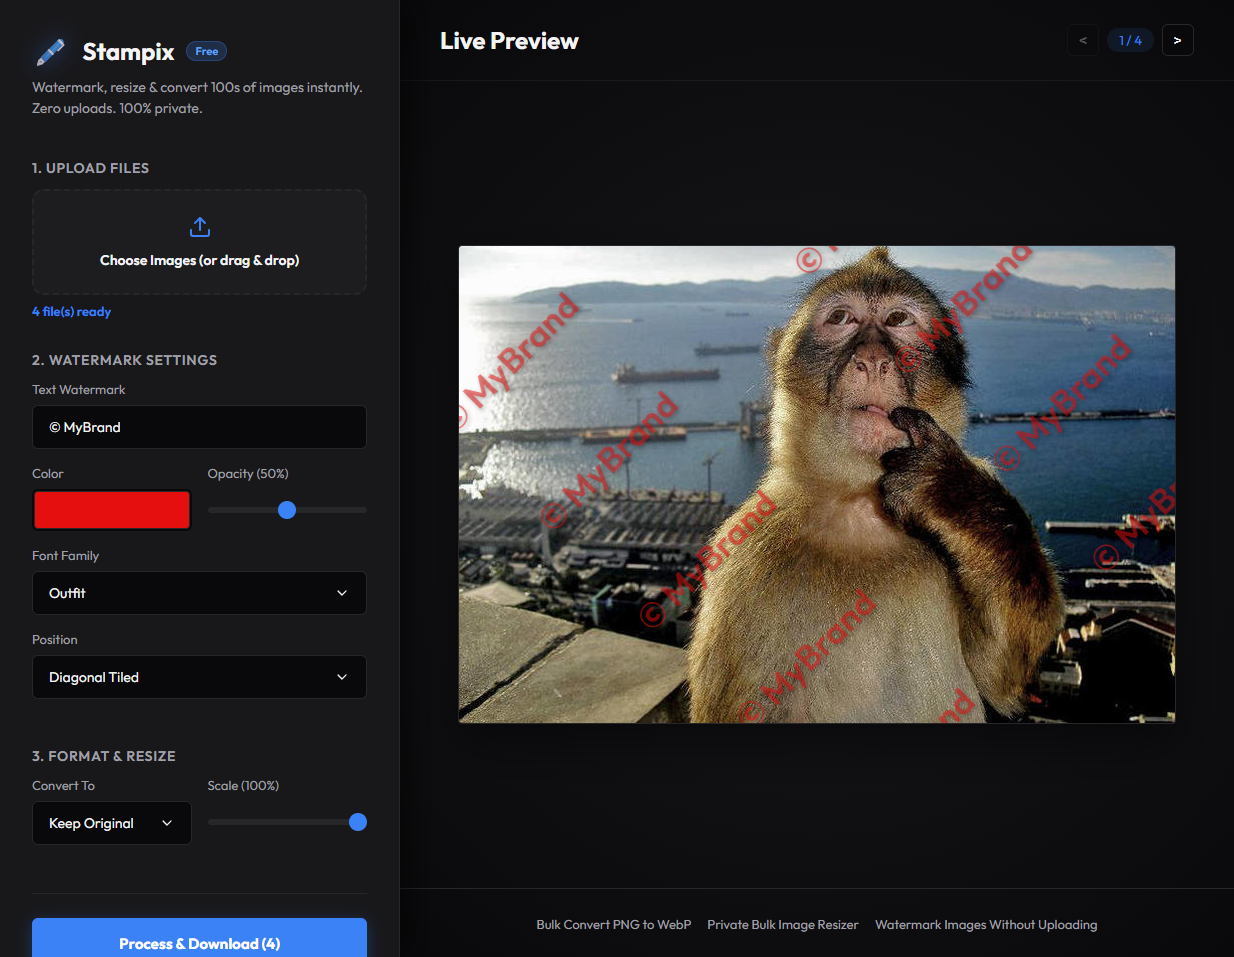Click the 4 file(s) ready link
This screenshot has height=957, width=1234.
[71, 311]
